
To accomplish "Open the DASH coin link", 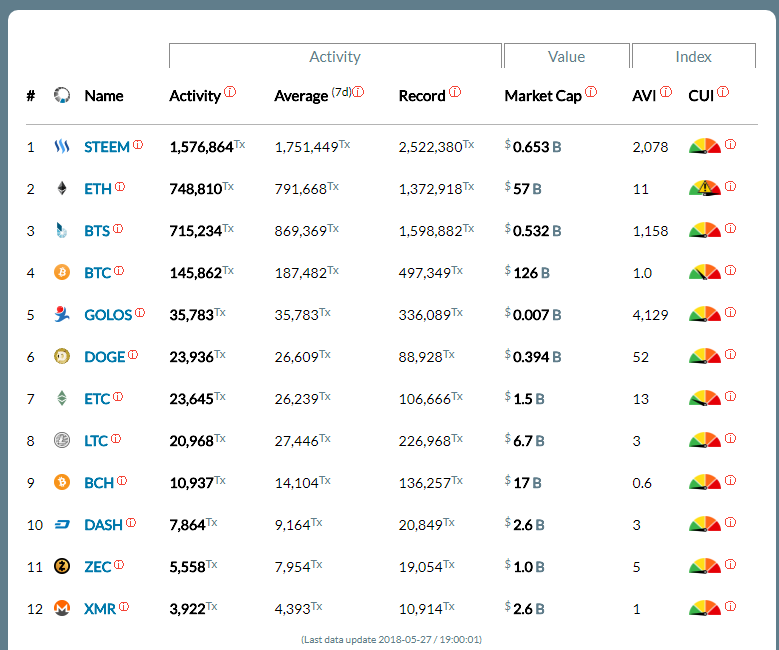I will (x=103, y=525).
